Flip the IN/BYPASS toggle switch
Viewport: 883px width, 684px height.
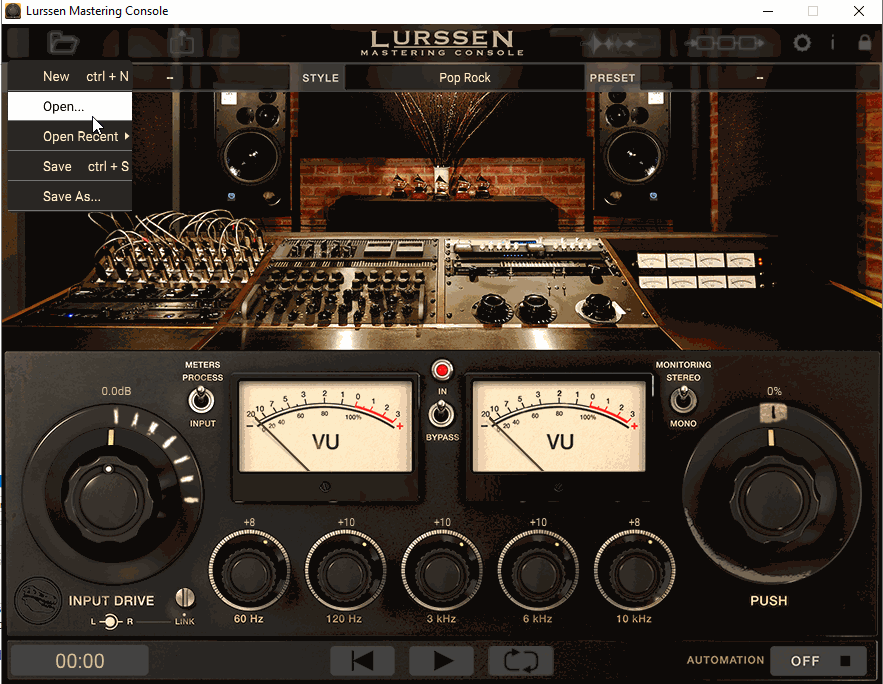coord(442,414)
